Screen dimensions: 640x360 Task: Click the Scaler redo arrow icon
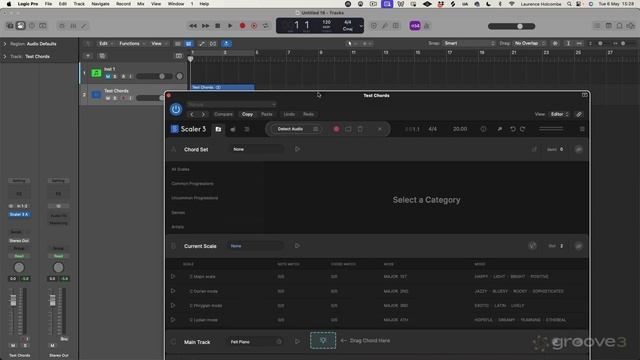[x=522, y=129]
